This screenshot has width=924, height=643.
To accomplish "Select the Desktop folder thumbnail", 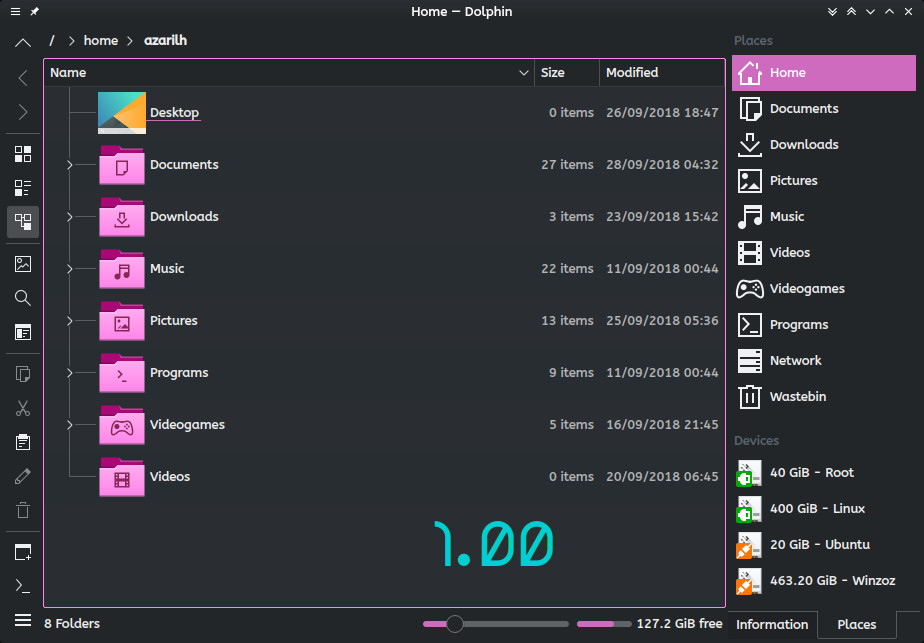I will [x=122, y=113].
